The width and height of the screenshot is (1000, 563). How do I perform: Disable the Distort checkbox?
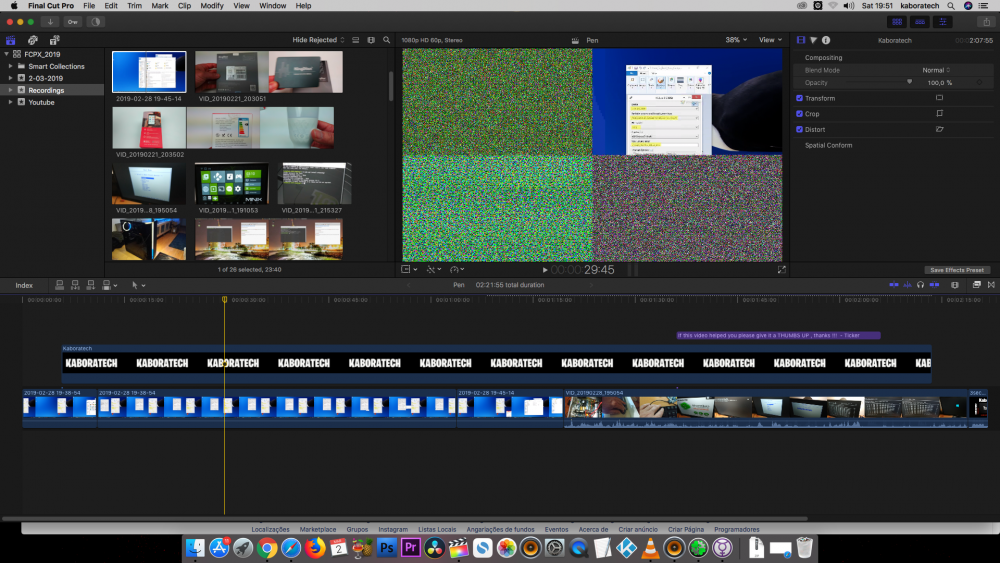pos(800,129)
